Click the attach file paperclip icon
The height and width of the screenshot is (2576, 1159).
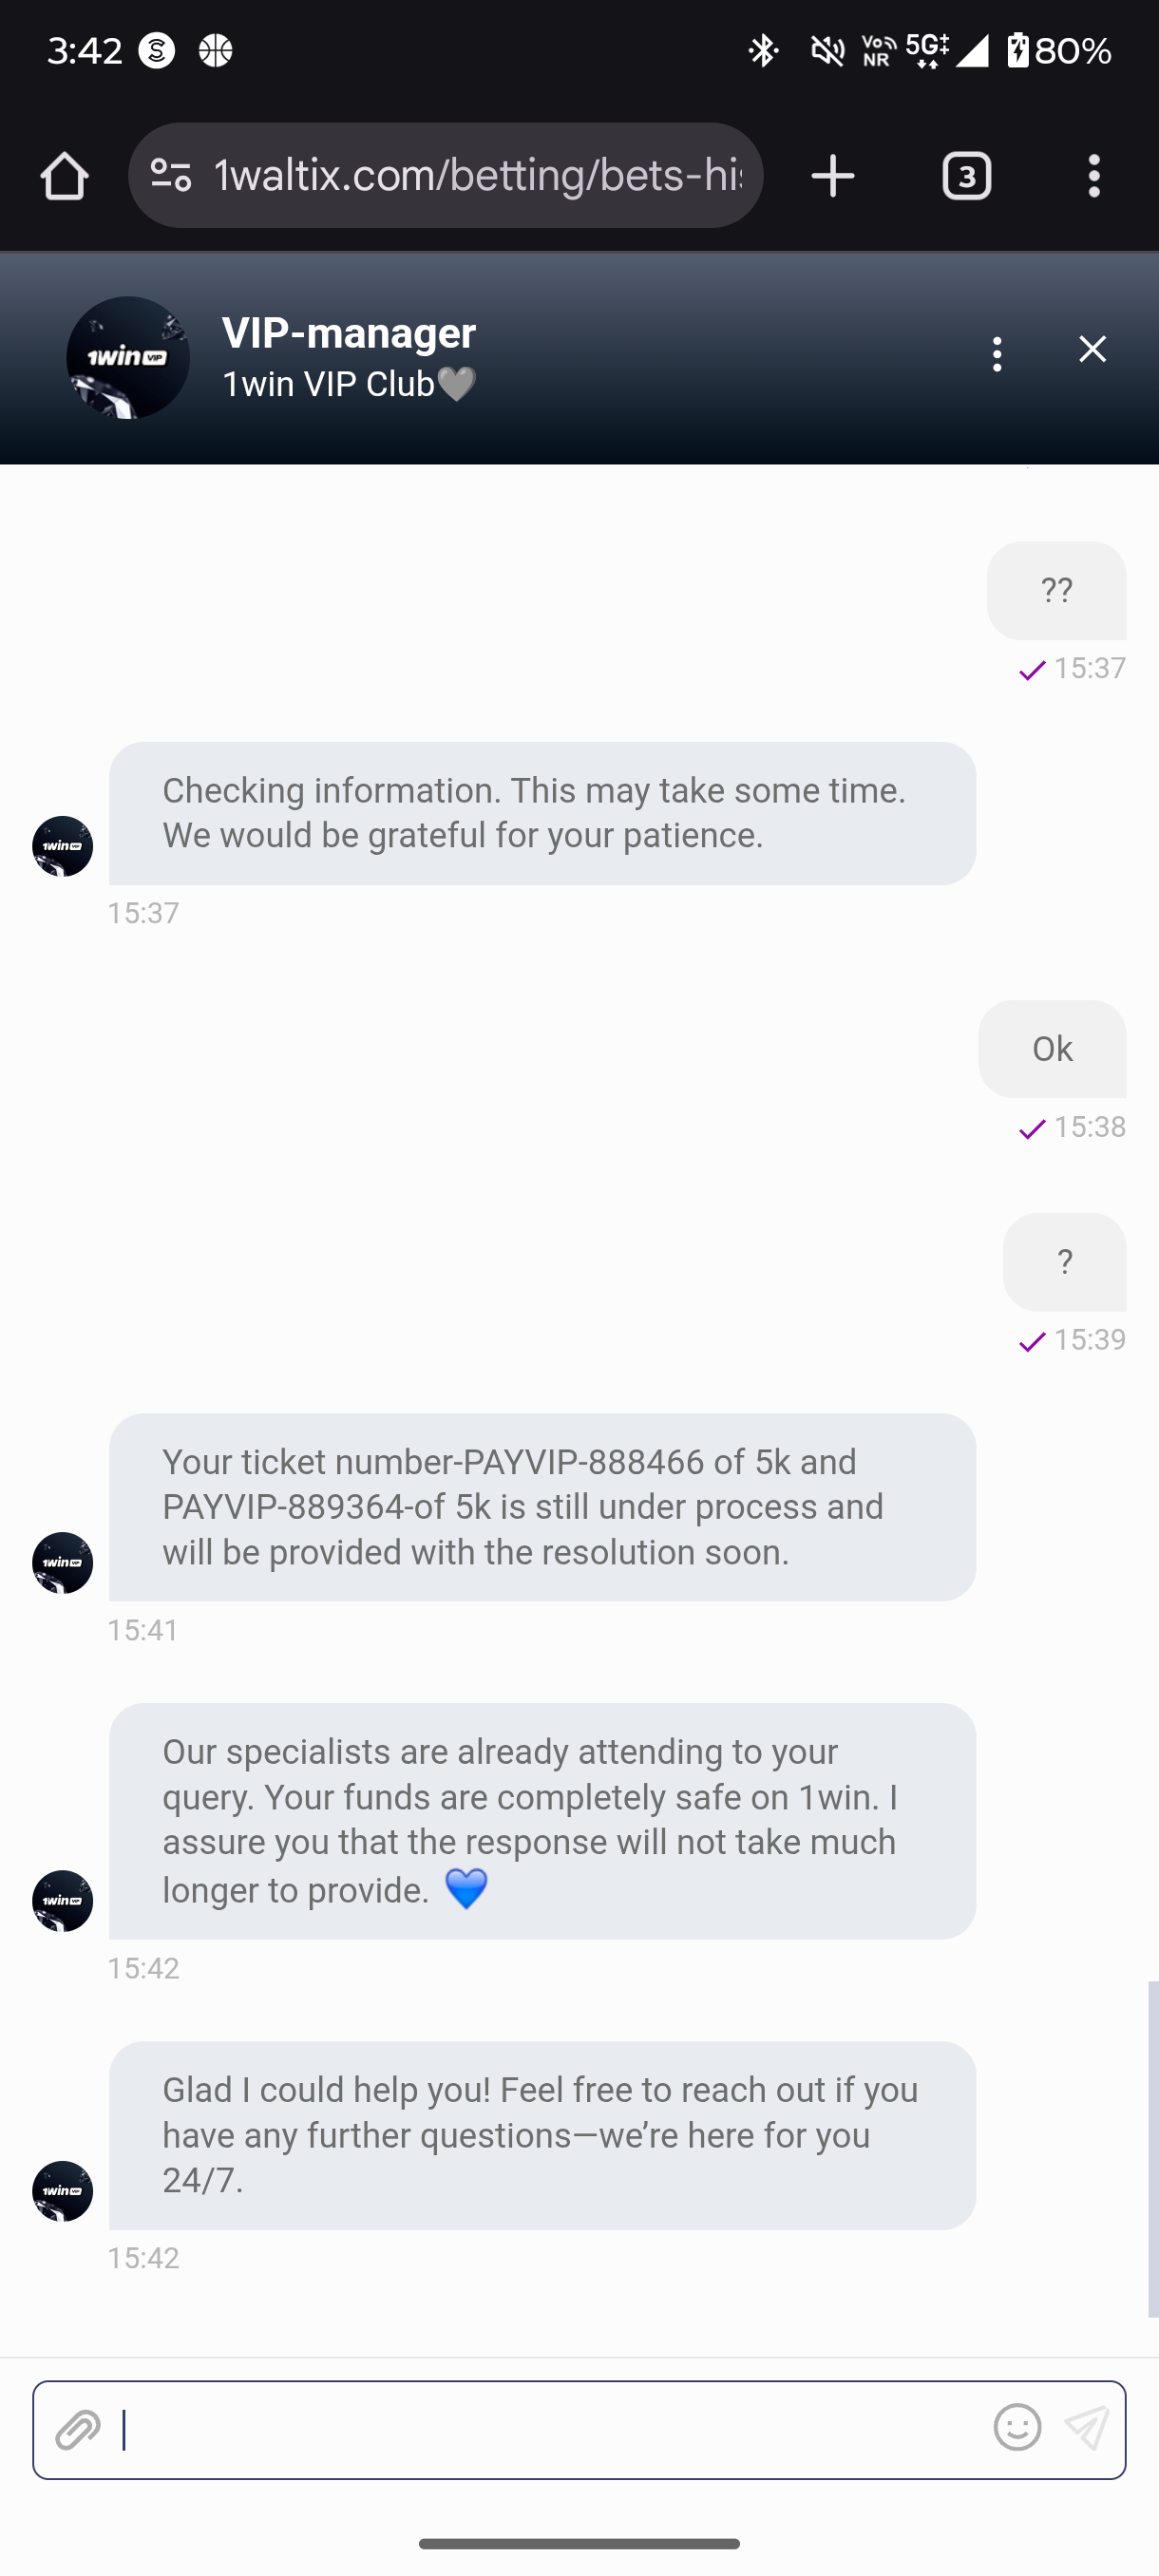click(78, 2430)
